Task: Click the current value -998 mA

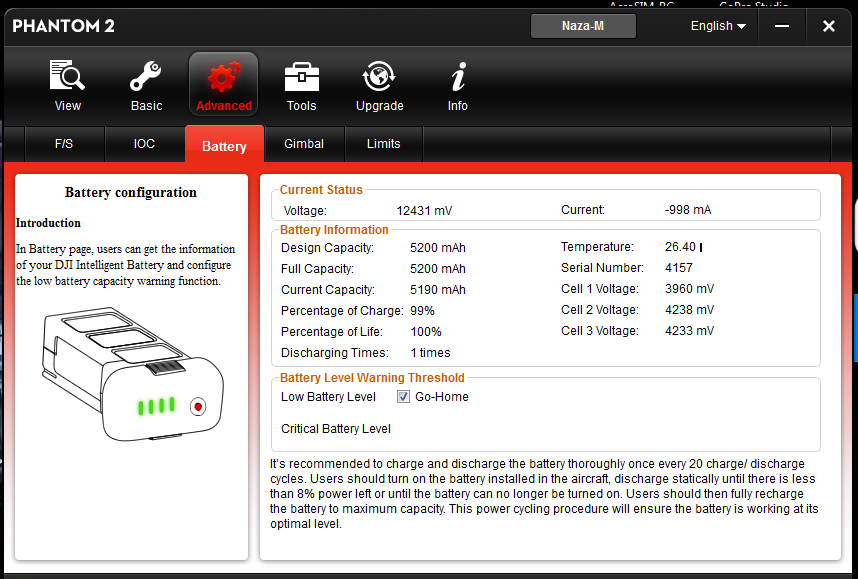Action: [x=688, y=210]
